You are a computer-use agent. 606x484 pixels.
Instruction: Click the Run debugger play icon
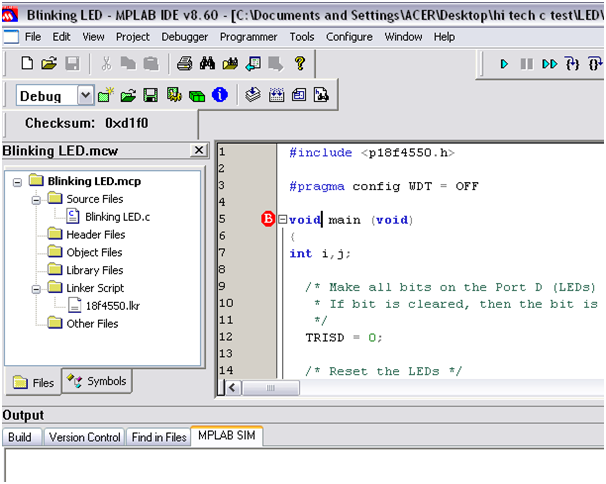(504, 64)
